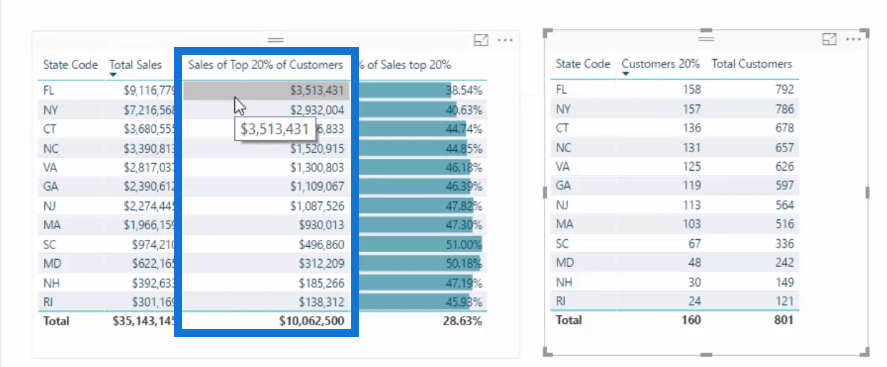Select highlighted $3,513,431 cell in FL row
The height and width of the screenshot is (367, 887).
tap(266, 90)
